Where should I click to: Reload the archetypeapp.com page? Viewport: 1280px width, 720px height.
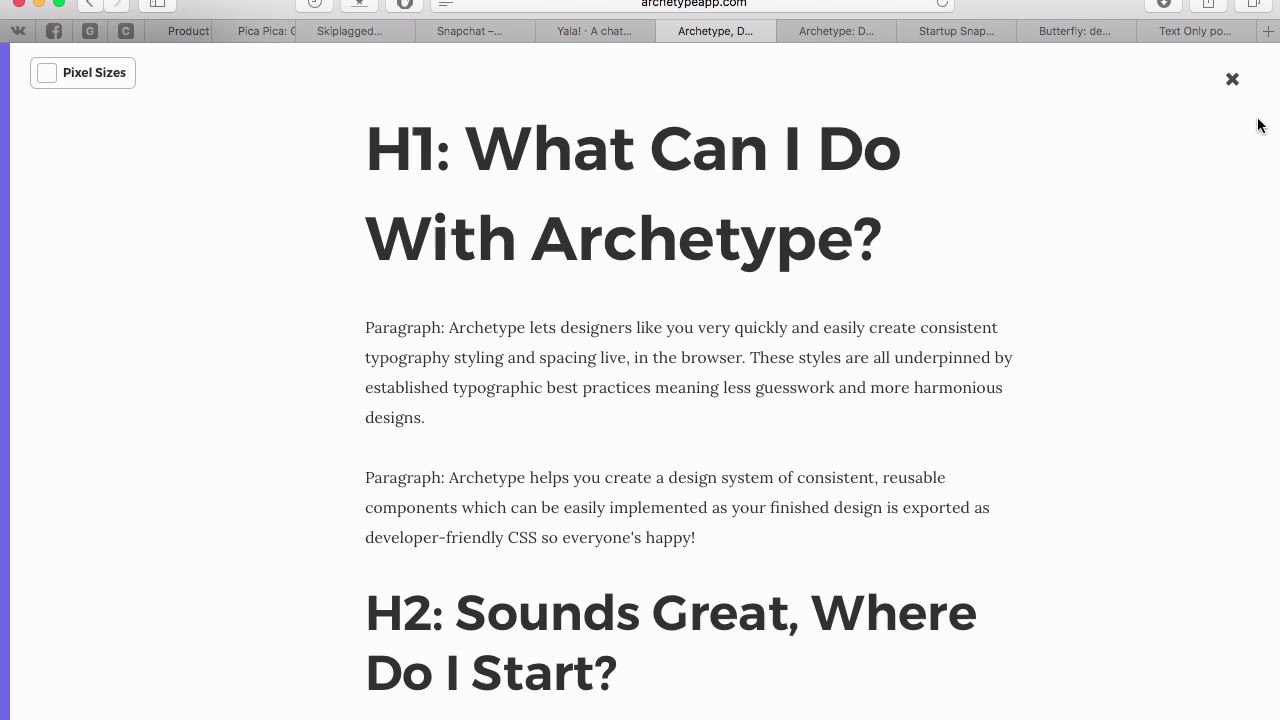(x=941, y=4)
